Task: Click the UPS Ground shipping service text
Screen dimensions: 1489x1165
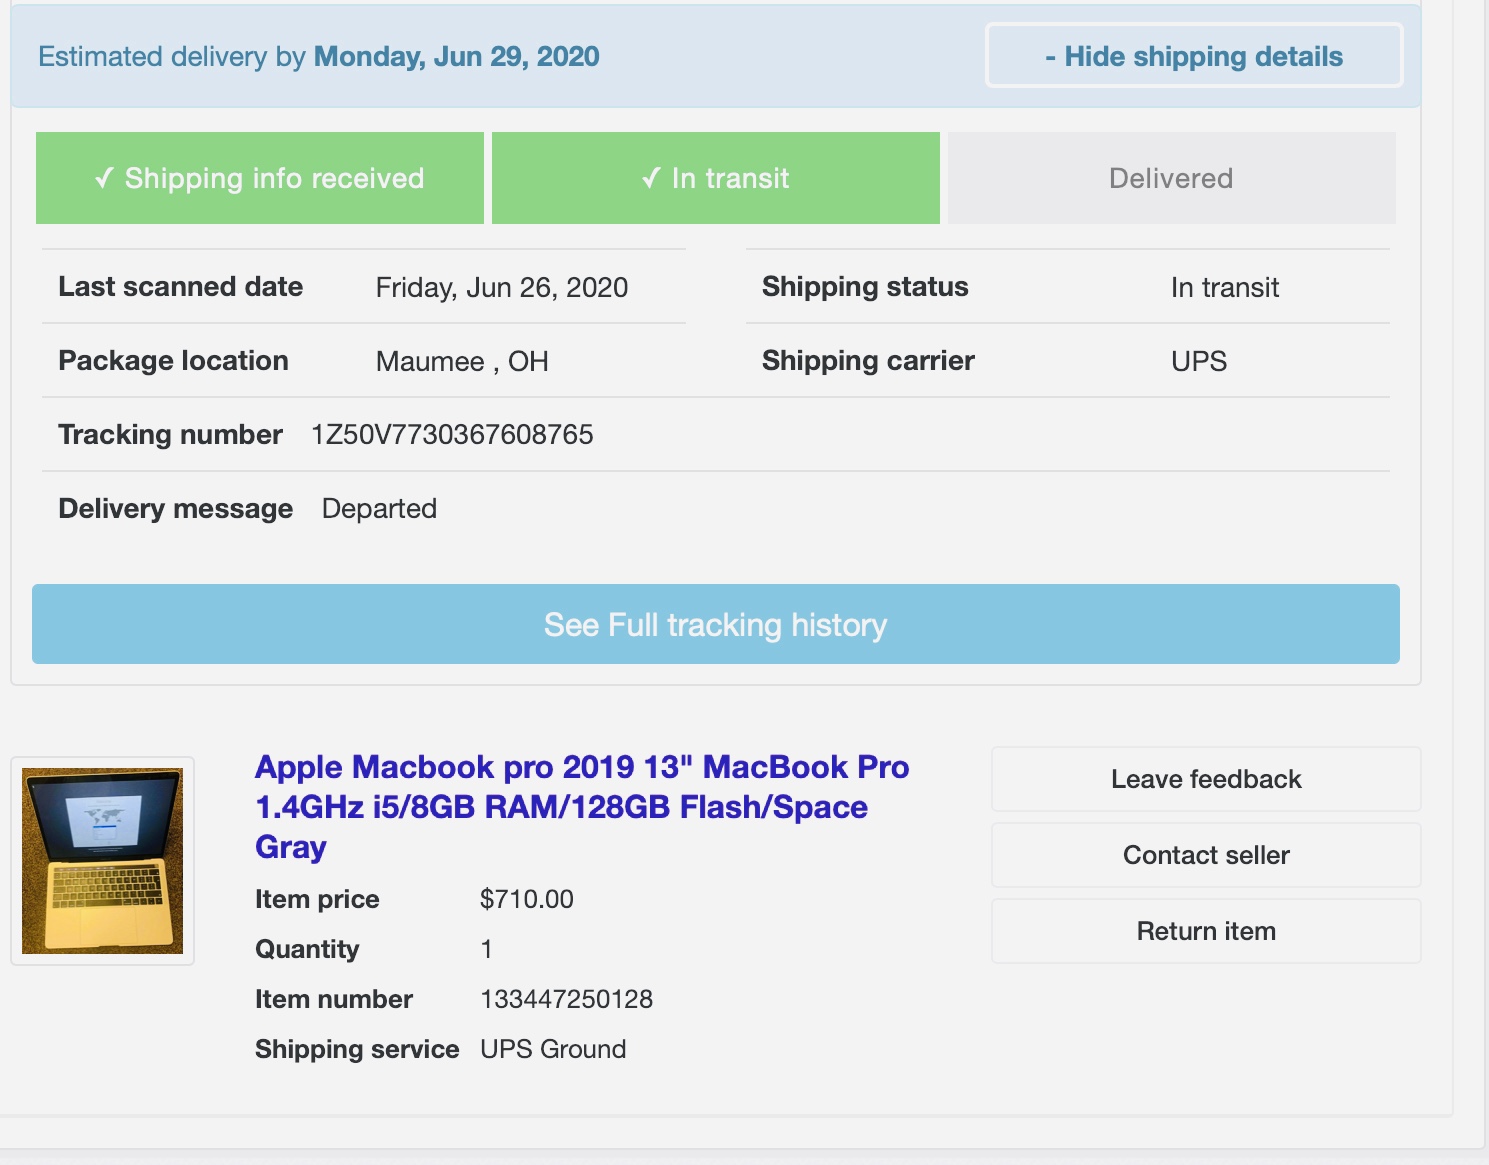Action: 553,1049
